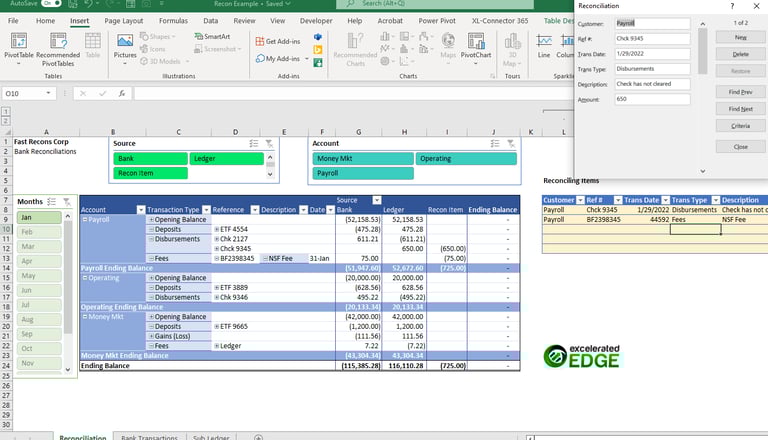
Task: Click the Bing Maps add-in icon
Action: click(x=318, y=49)
